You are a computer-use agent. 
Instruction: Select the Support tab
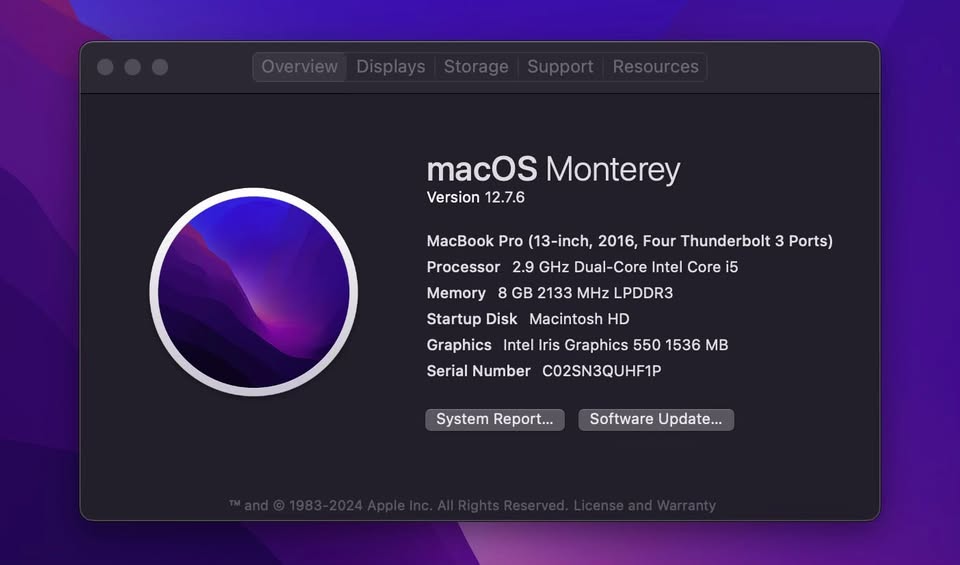[560, 67]
